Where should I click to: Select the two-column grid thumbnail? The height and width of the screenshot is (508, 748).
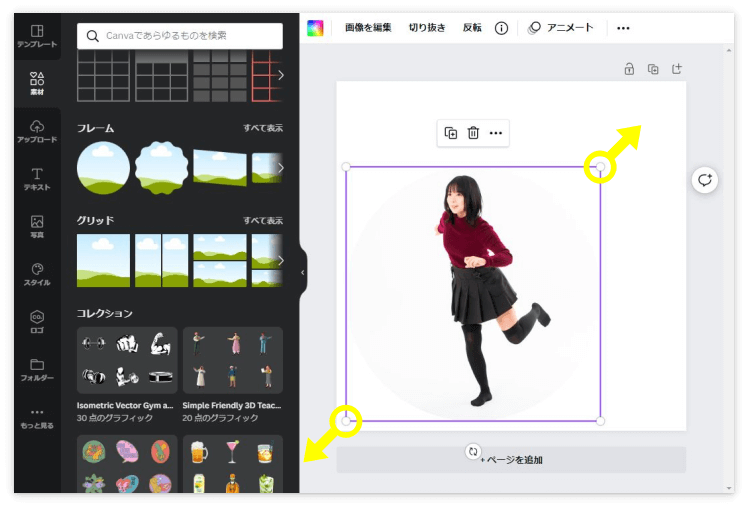(x=161, y=260)
